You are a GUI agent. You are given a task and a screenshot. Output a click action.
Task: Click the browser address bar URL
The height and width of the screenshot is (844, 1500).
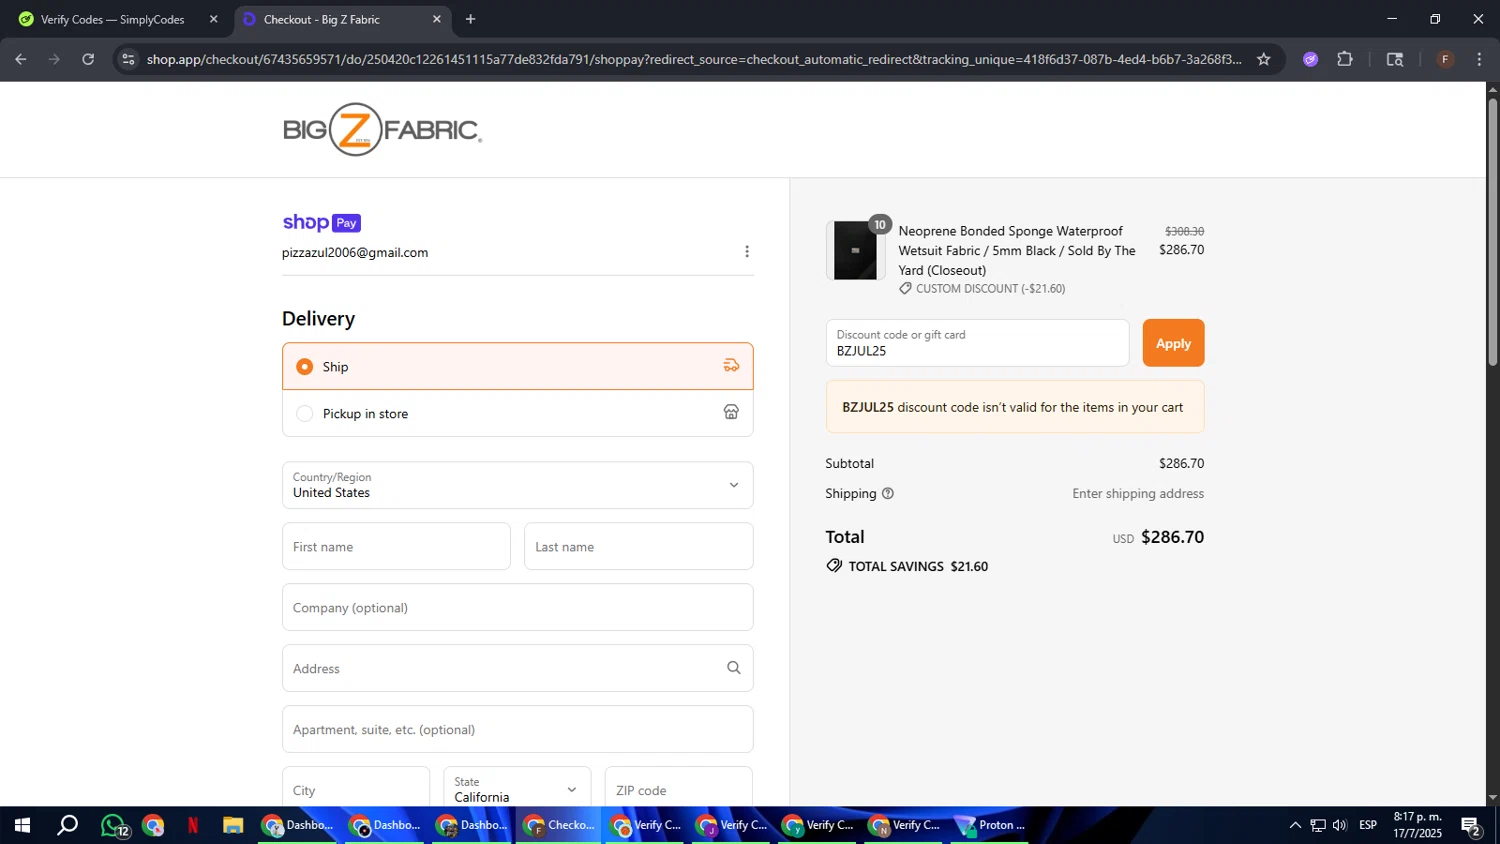click(694, 59)
